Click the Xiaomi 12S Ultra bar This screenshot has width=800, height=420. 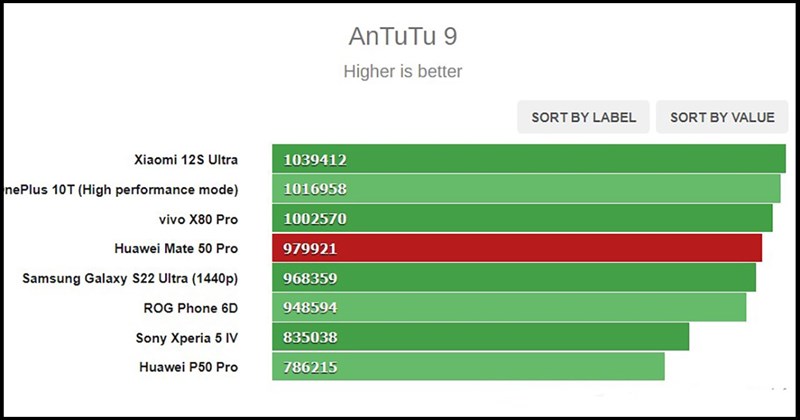click(x=528, y=159)
